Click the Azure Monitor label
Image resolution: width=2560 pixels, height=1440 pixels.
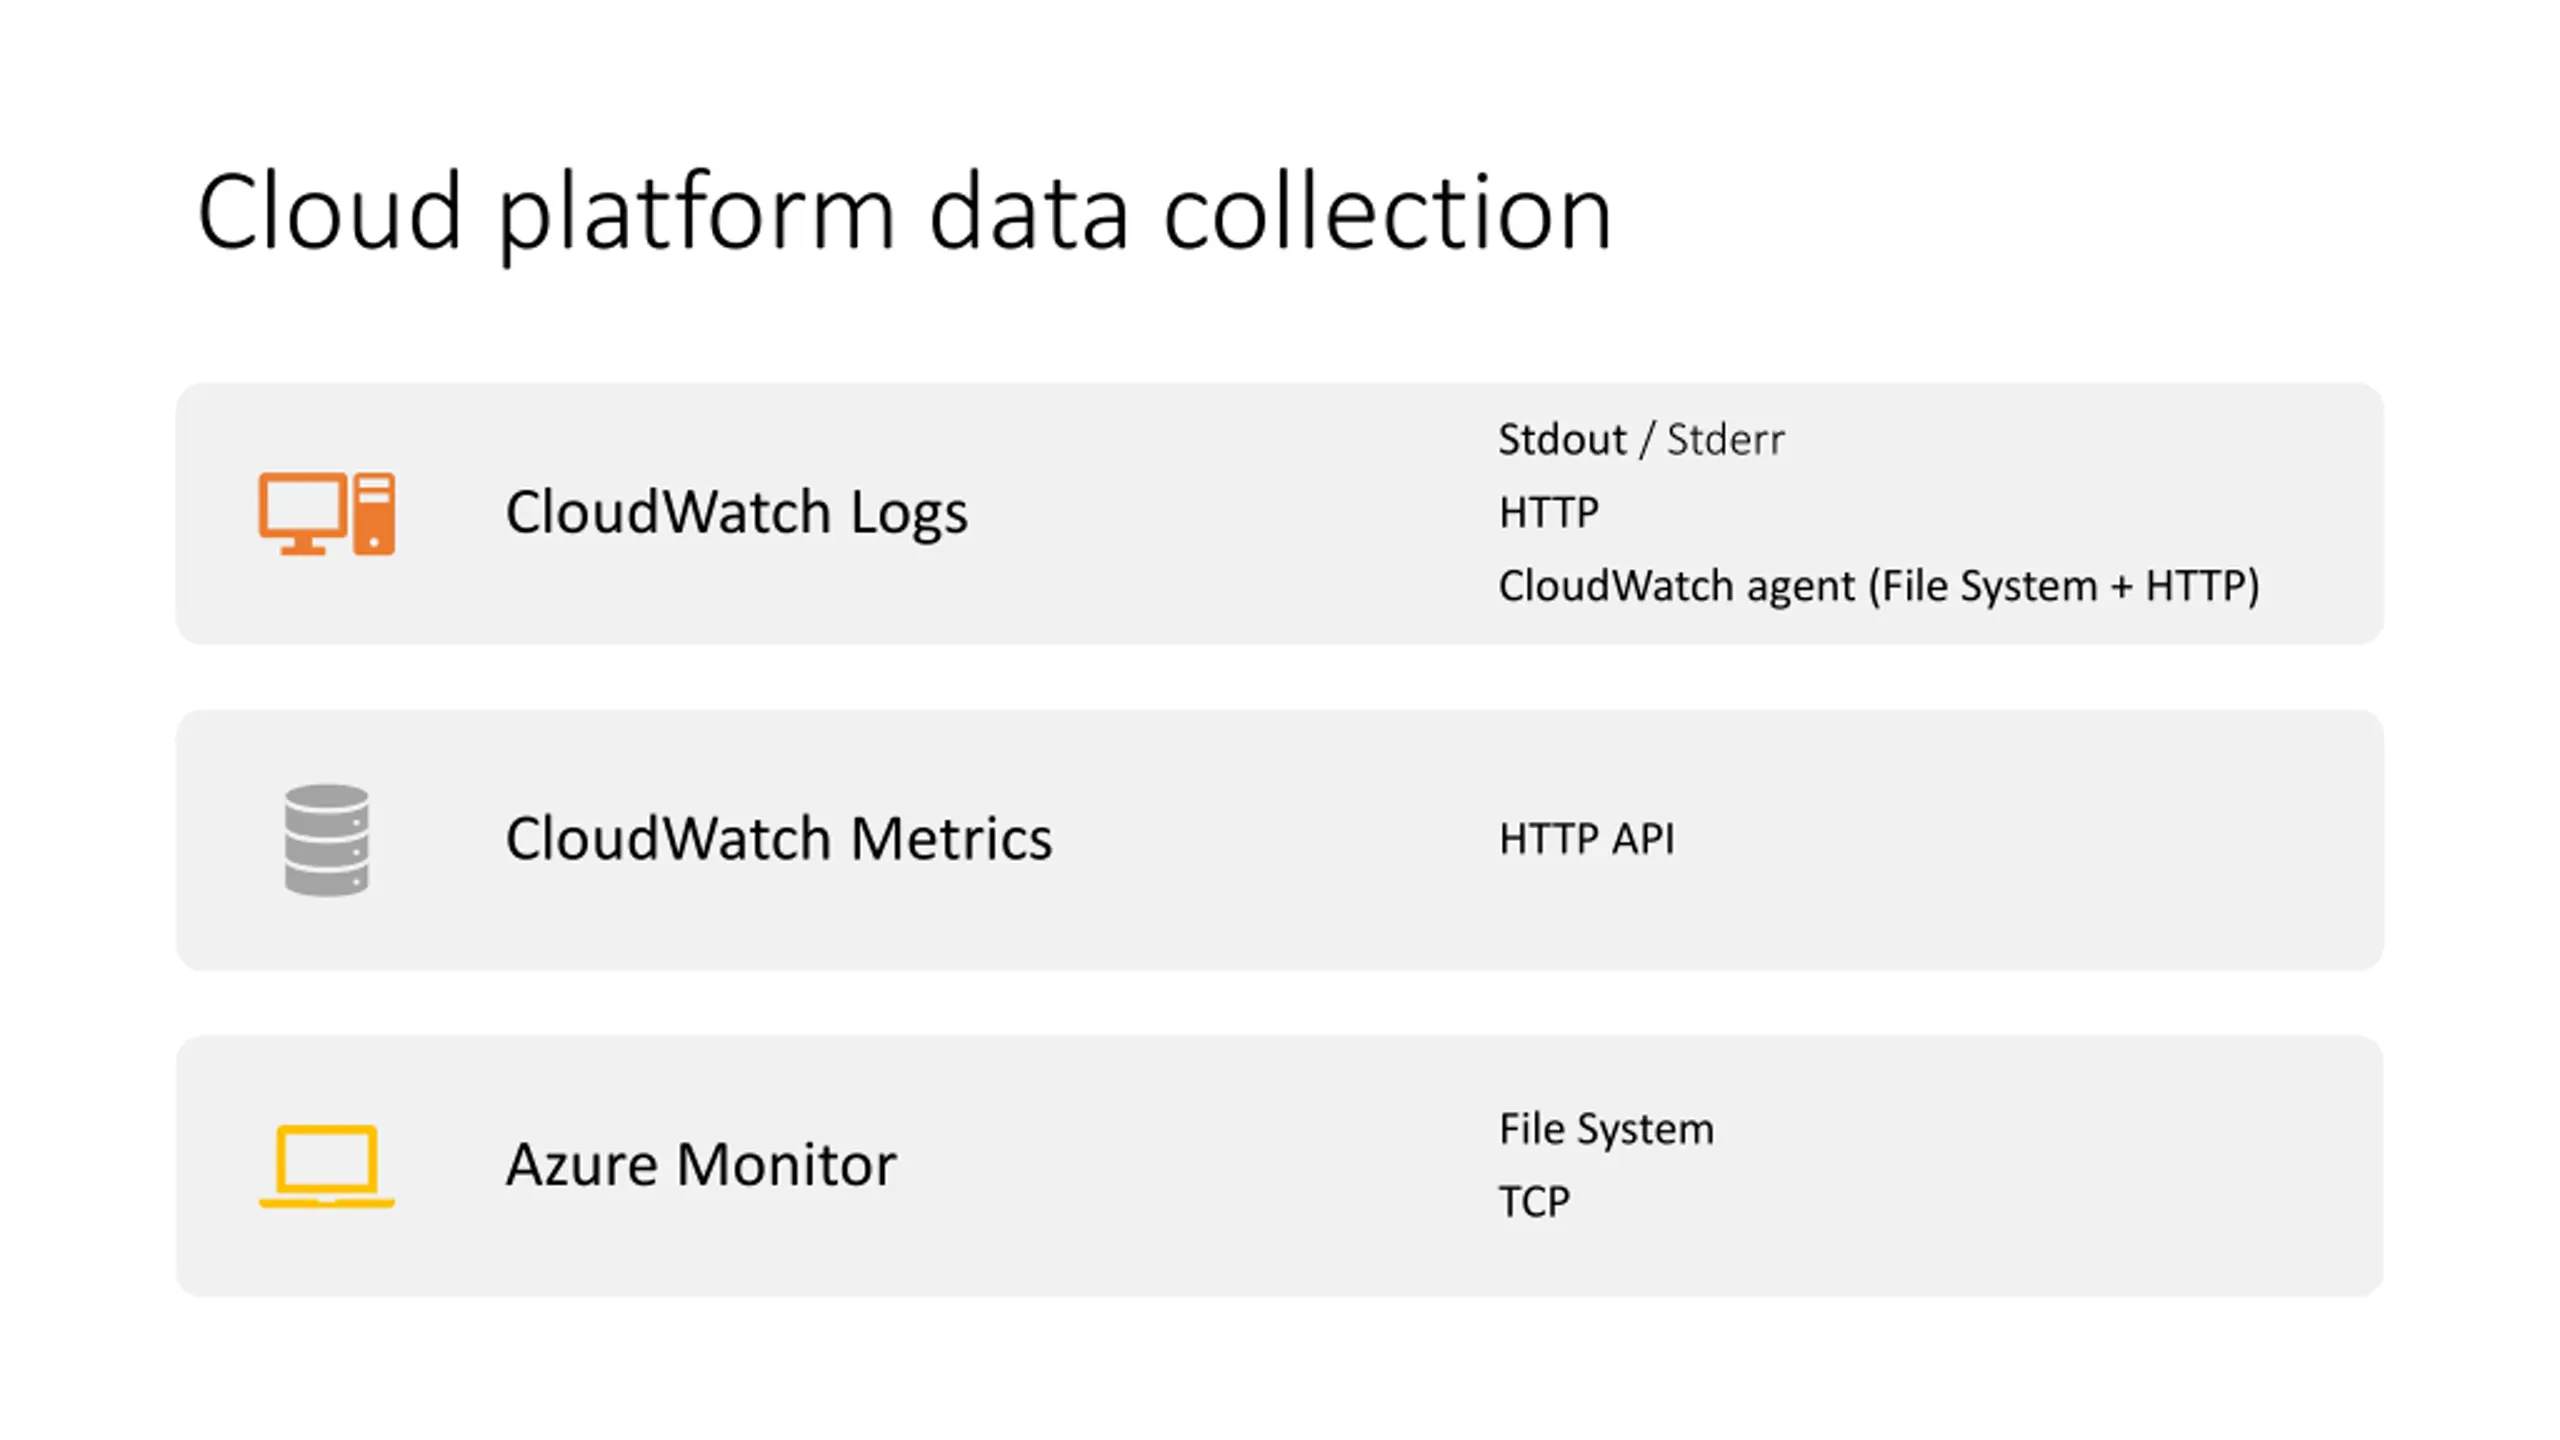tap(701, 1165)
